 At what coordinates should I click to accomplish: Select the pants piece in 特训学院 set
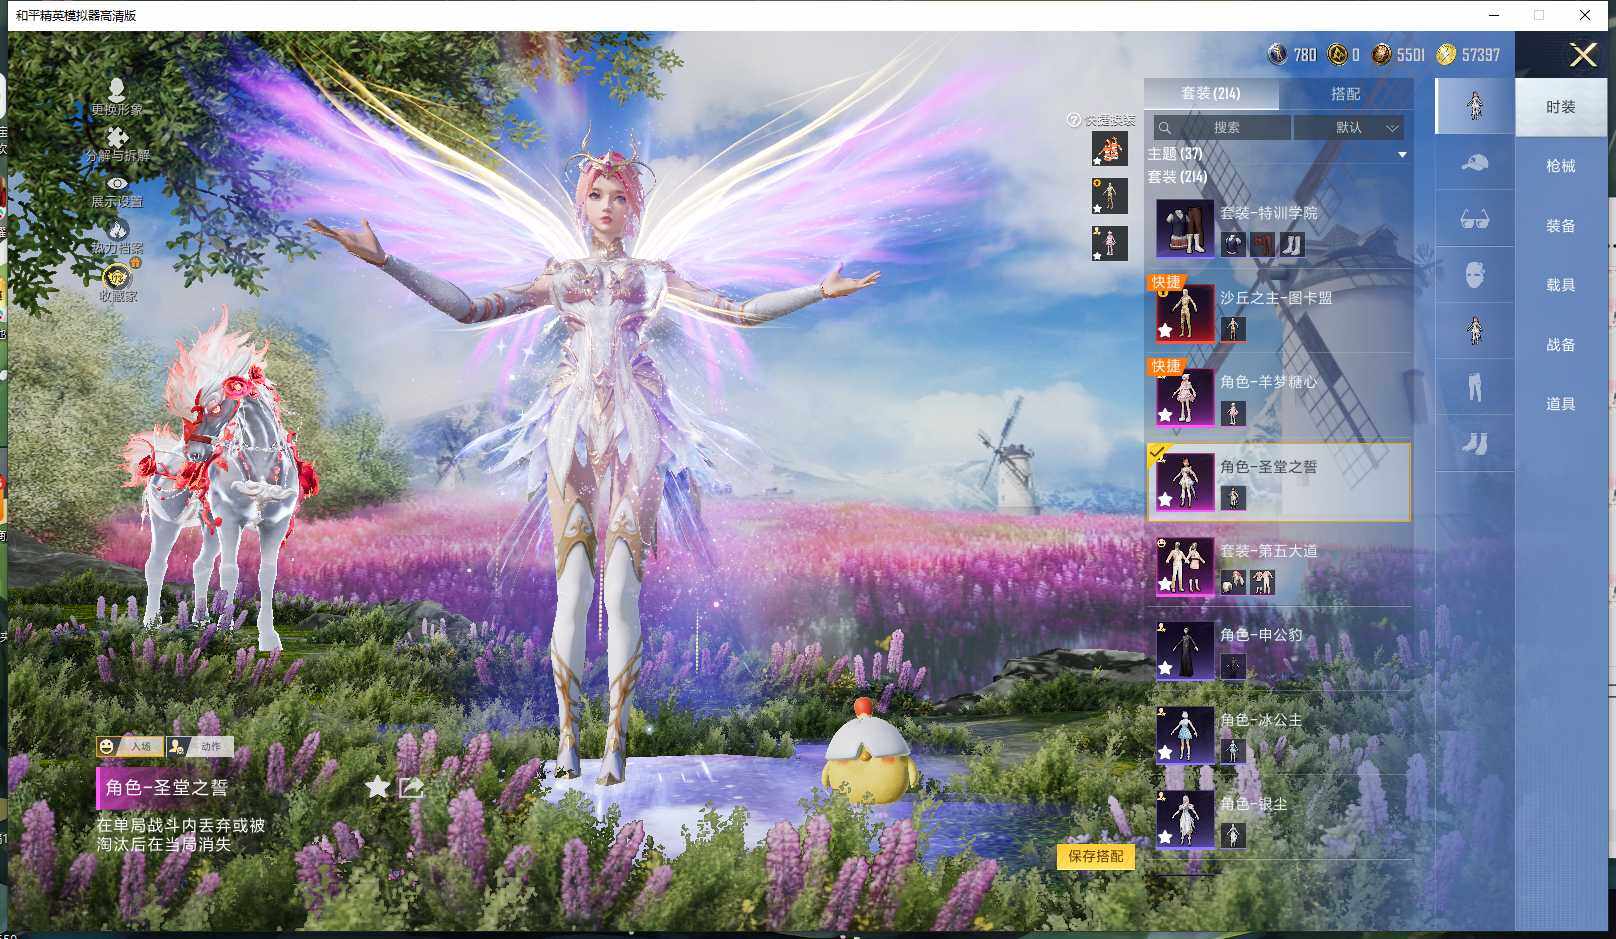coord(1263,245)
